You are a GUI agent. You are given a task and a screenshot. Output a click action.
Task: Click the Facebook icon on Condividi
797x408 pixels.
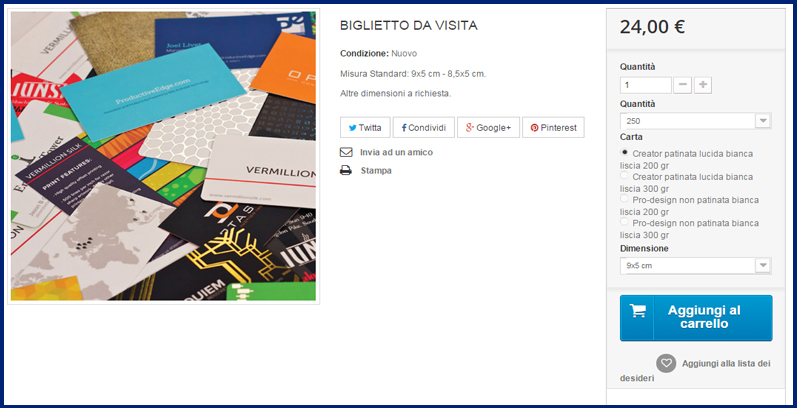[404, 128]
